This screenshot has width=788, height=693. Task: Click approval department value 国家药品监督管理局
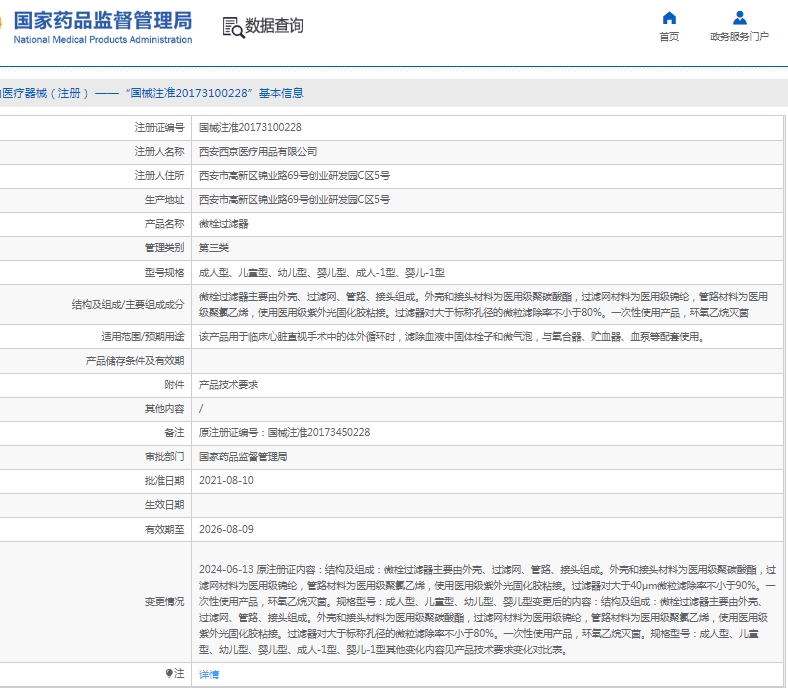tap(243, 457)
